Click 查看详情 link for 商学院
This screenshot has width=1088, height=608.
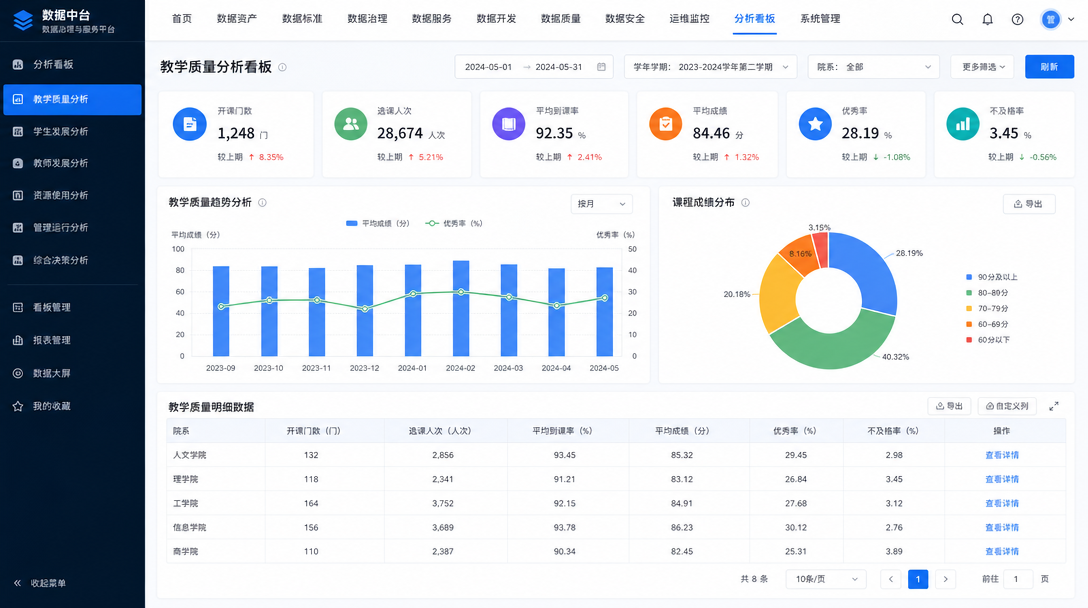[1002, 552]
